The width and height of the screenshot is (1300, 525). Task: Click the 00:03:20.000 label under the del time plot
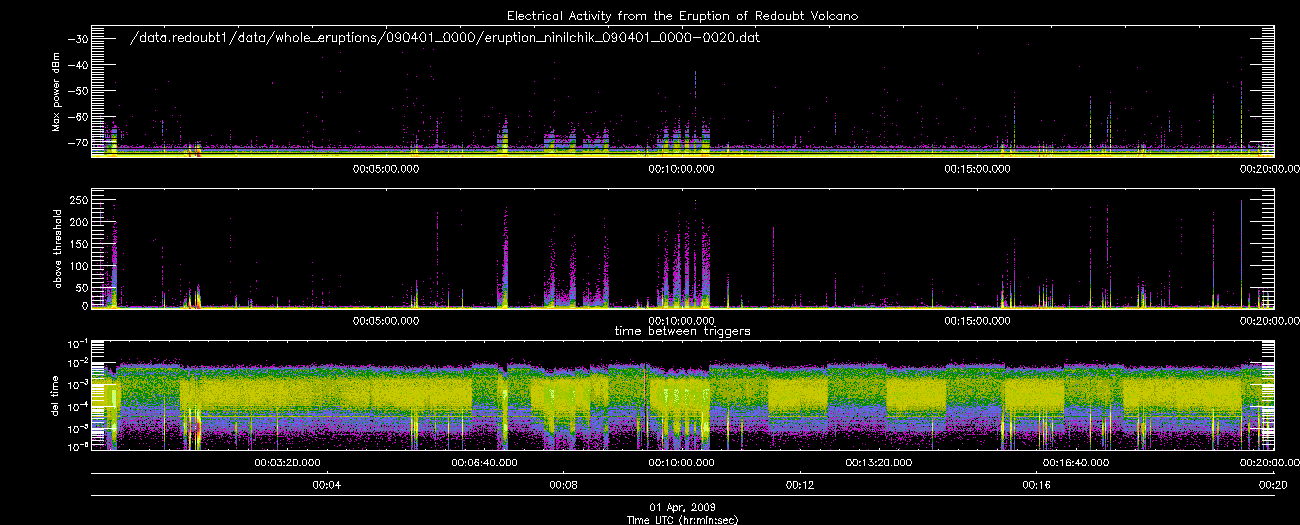point(288,463)
